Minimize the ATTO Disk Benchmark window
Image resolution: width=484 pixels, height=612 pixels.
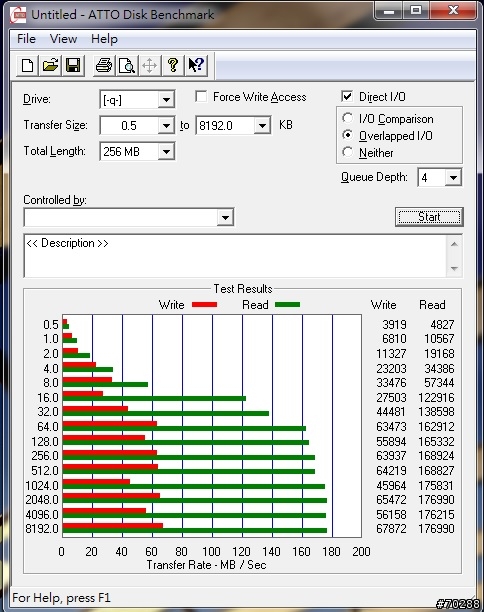pos(388,11)
